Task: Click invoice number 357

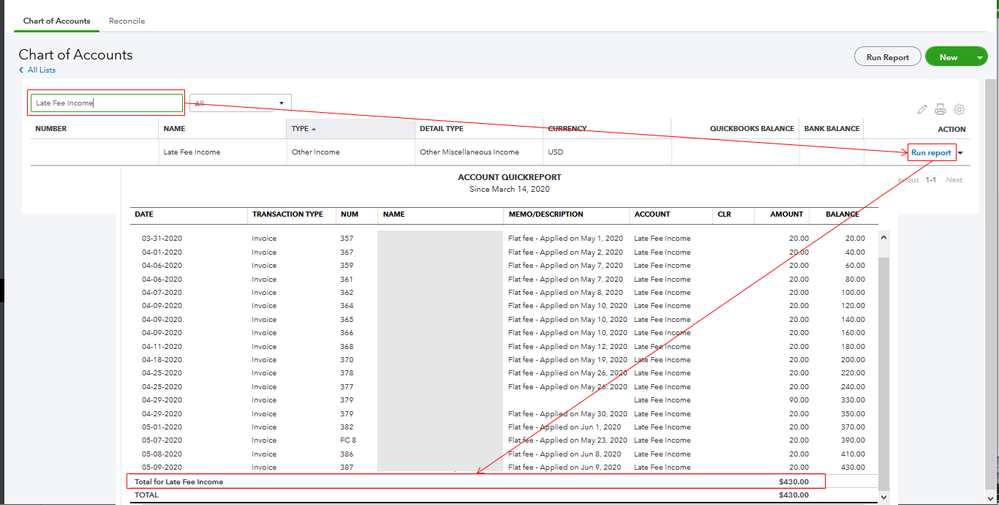Action: [347, 239]
